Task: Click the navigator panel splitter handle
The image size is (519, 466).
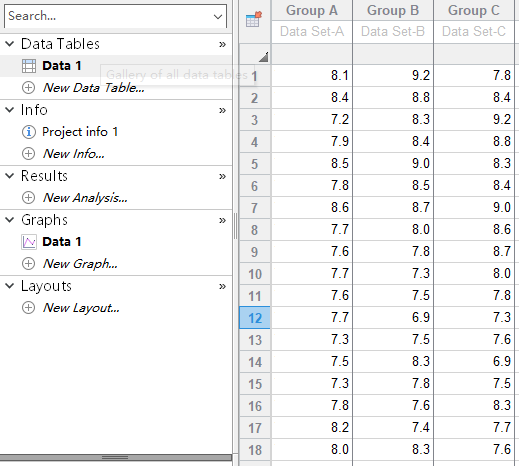Action: (236, 226)
